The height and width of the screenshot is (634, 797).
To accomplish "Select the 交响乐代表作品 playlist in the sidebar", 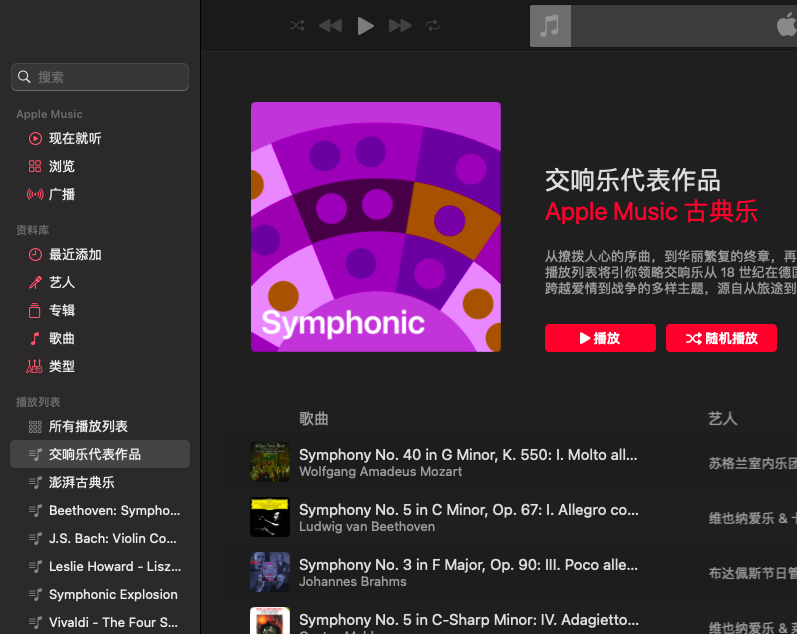I will click(x=100, y=454).
